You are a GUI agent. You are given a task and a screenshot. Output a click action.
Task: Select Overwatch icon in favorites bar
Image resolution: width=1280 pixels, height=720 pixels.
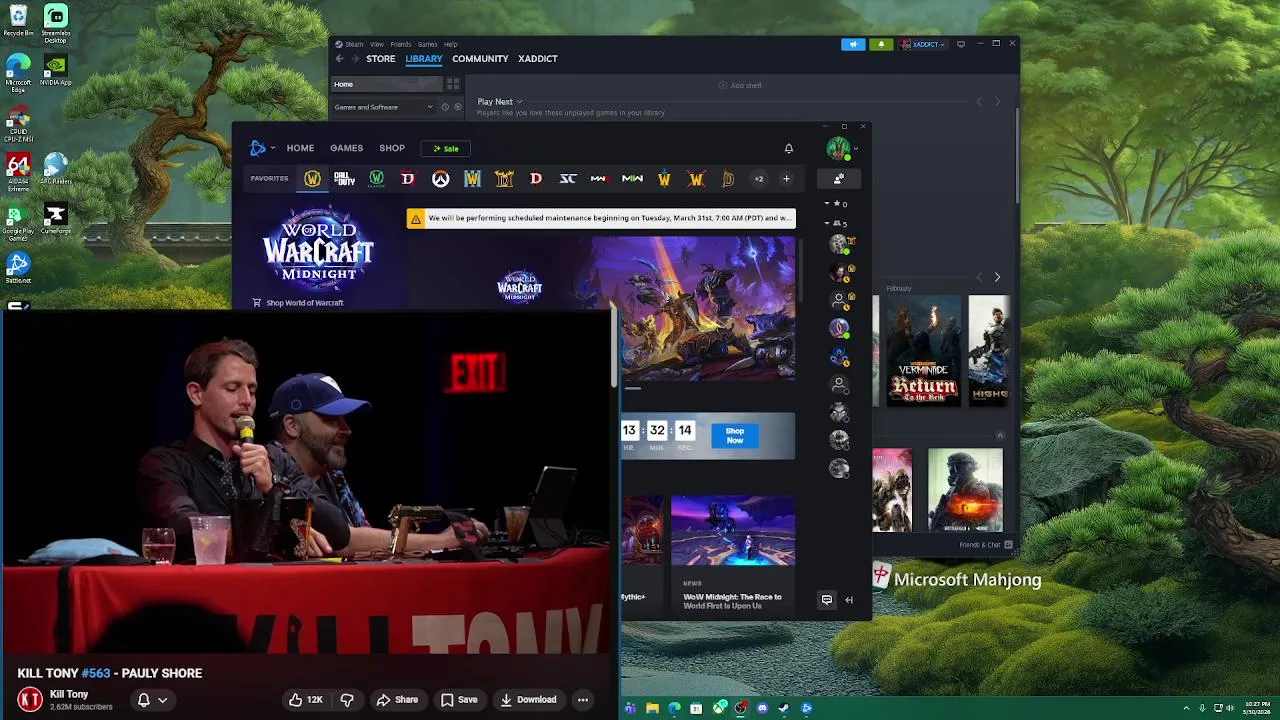pos(440,179)
